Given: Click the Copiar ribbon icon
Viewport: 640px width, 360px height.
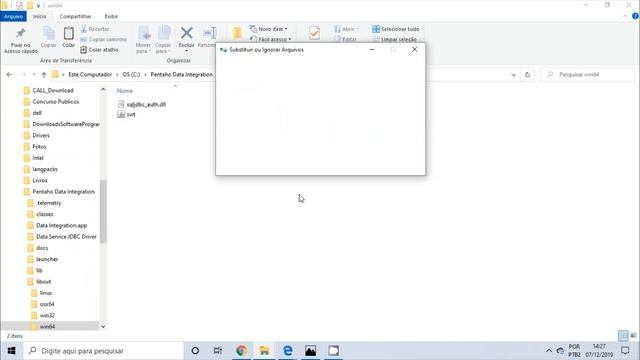Looking at the screenshot, I should pyautogui.click(x=49, y=33).
